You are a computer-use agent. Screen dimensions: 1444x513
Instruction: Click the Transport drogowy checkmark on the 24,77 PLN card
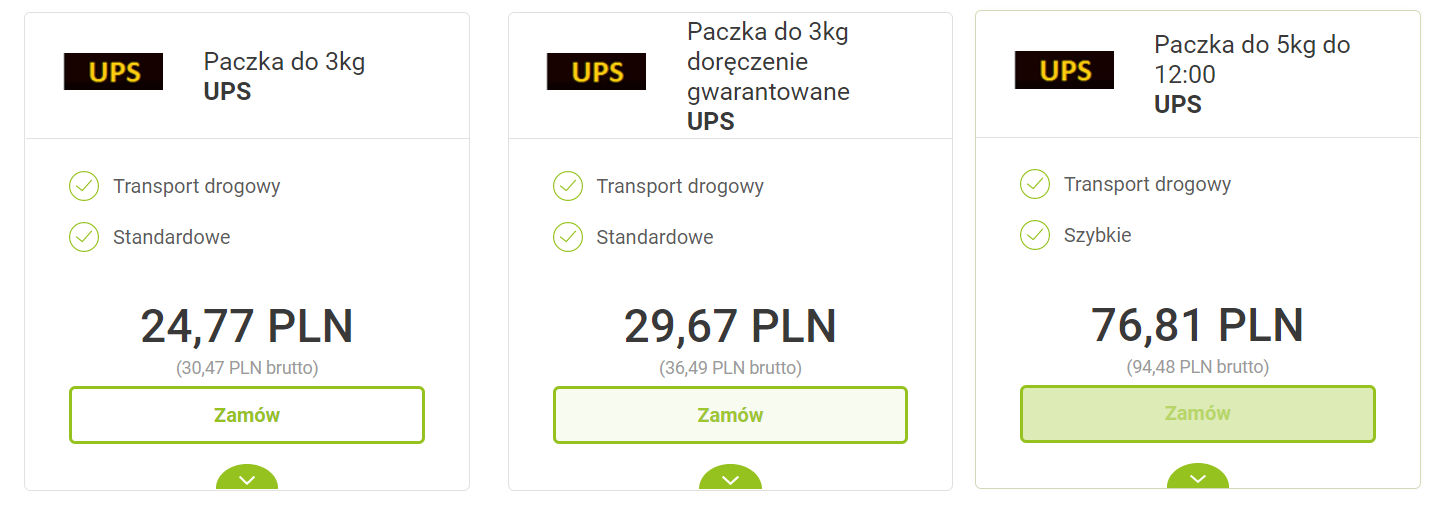pyautogui.click(x=84, y=186)
